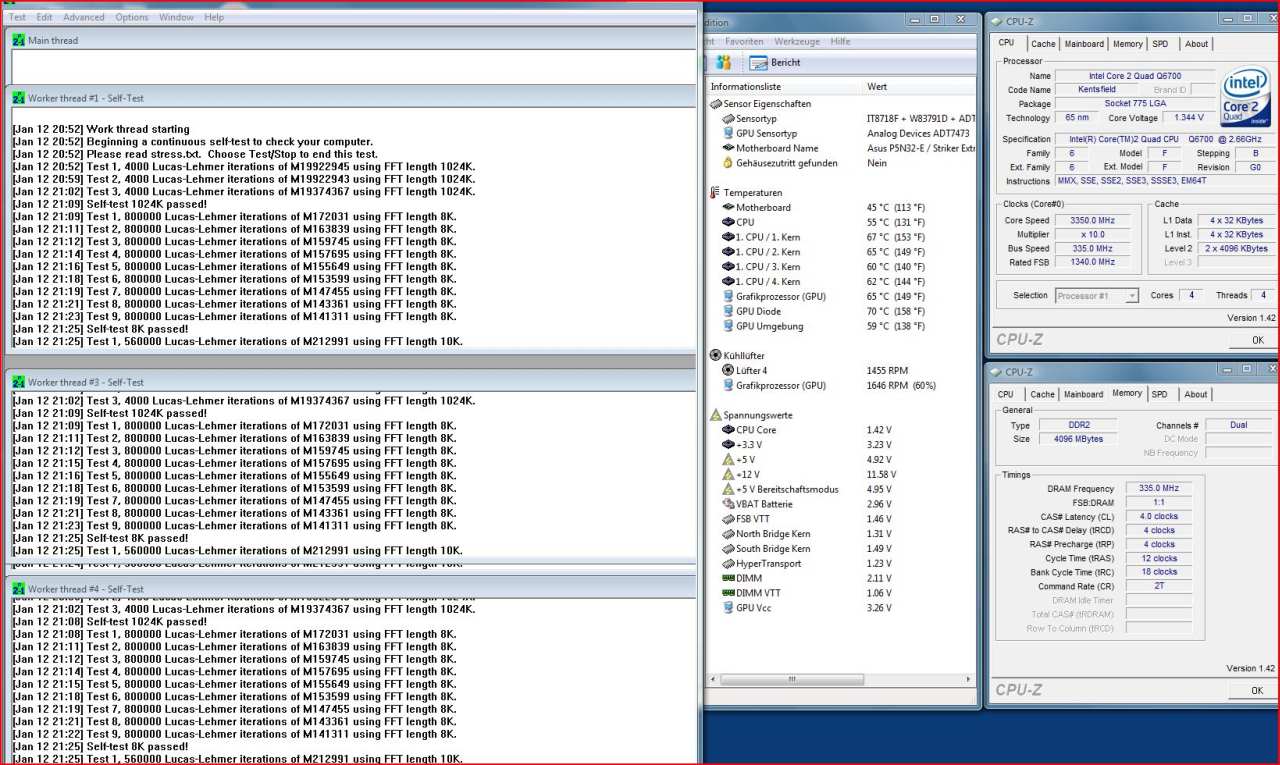Select the Gehäusezutritt gefunden lock icon
This screenshot has width=1280, height=765.
coord(727,163)
